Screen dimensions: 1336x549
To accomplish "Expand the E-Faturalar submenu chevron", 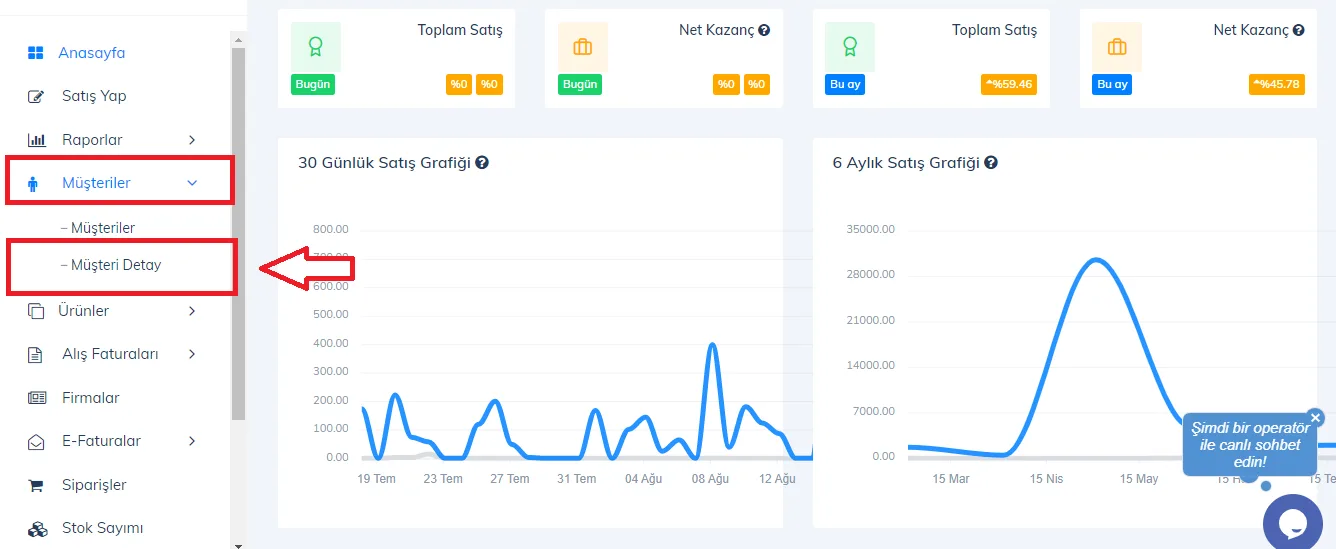I will click(192, 441).
